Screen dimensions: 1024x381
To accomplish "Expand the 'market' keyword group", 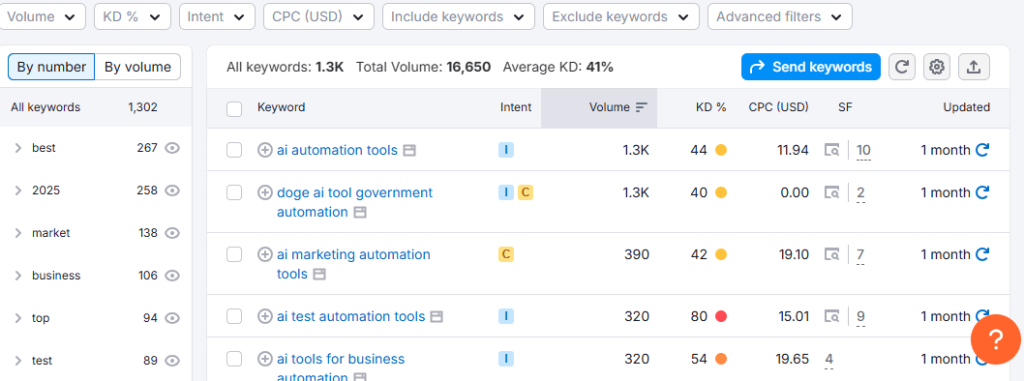I will point(18,233).
